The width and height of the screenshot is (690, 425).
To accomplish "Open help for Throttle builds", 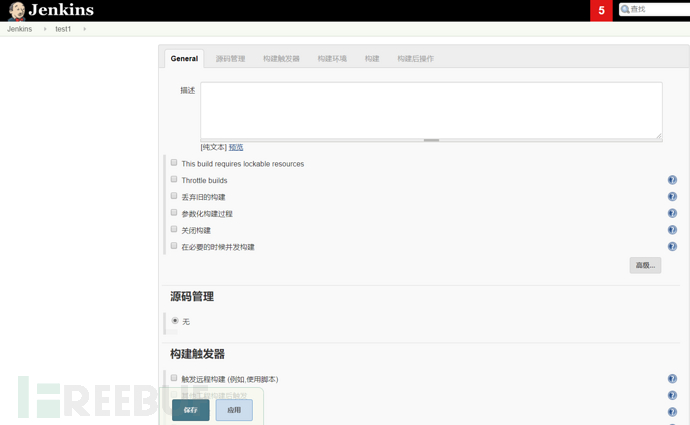I will click(x=672, y=180).
